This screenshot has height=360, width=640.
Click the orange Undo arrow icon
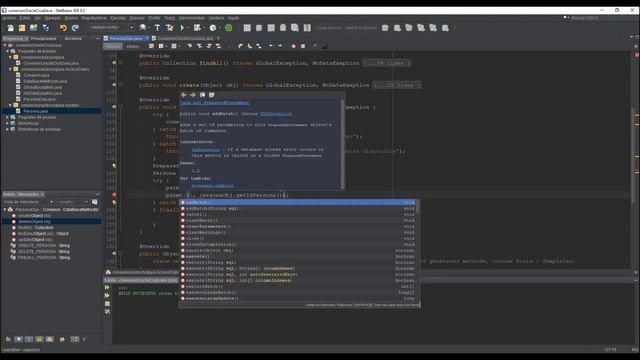click(63, 28)
